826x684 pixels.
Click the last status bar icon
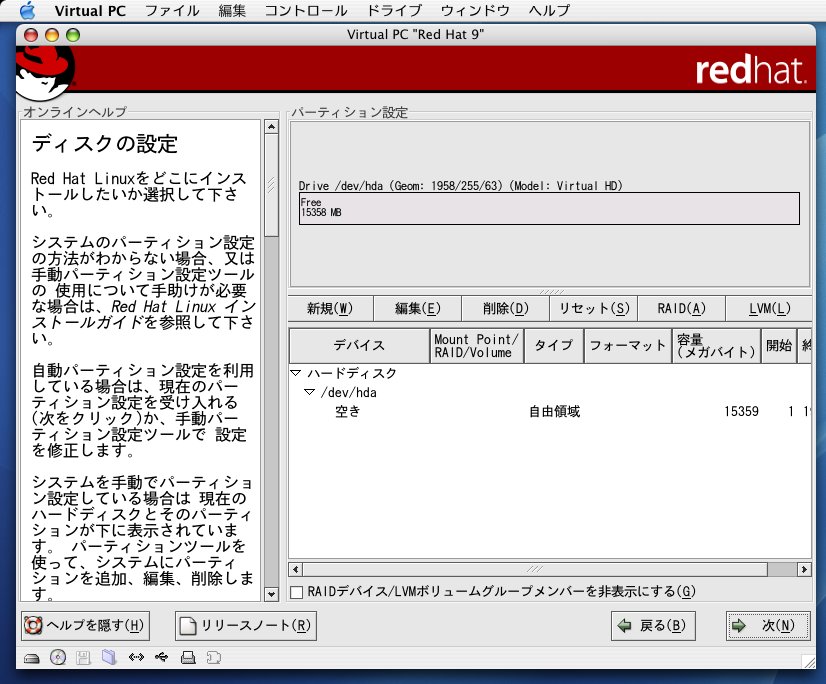pyautogui.click(x=213, y=658)
